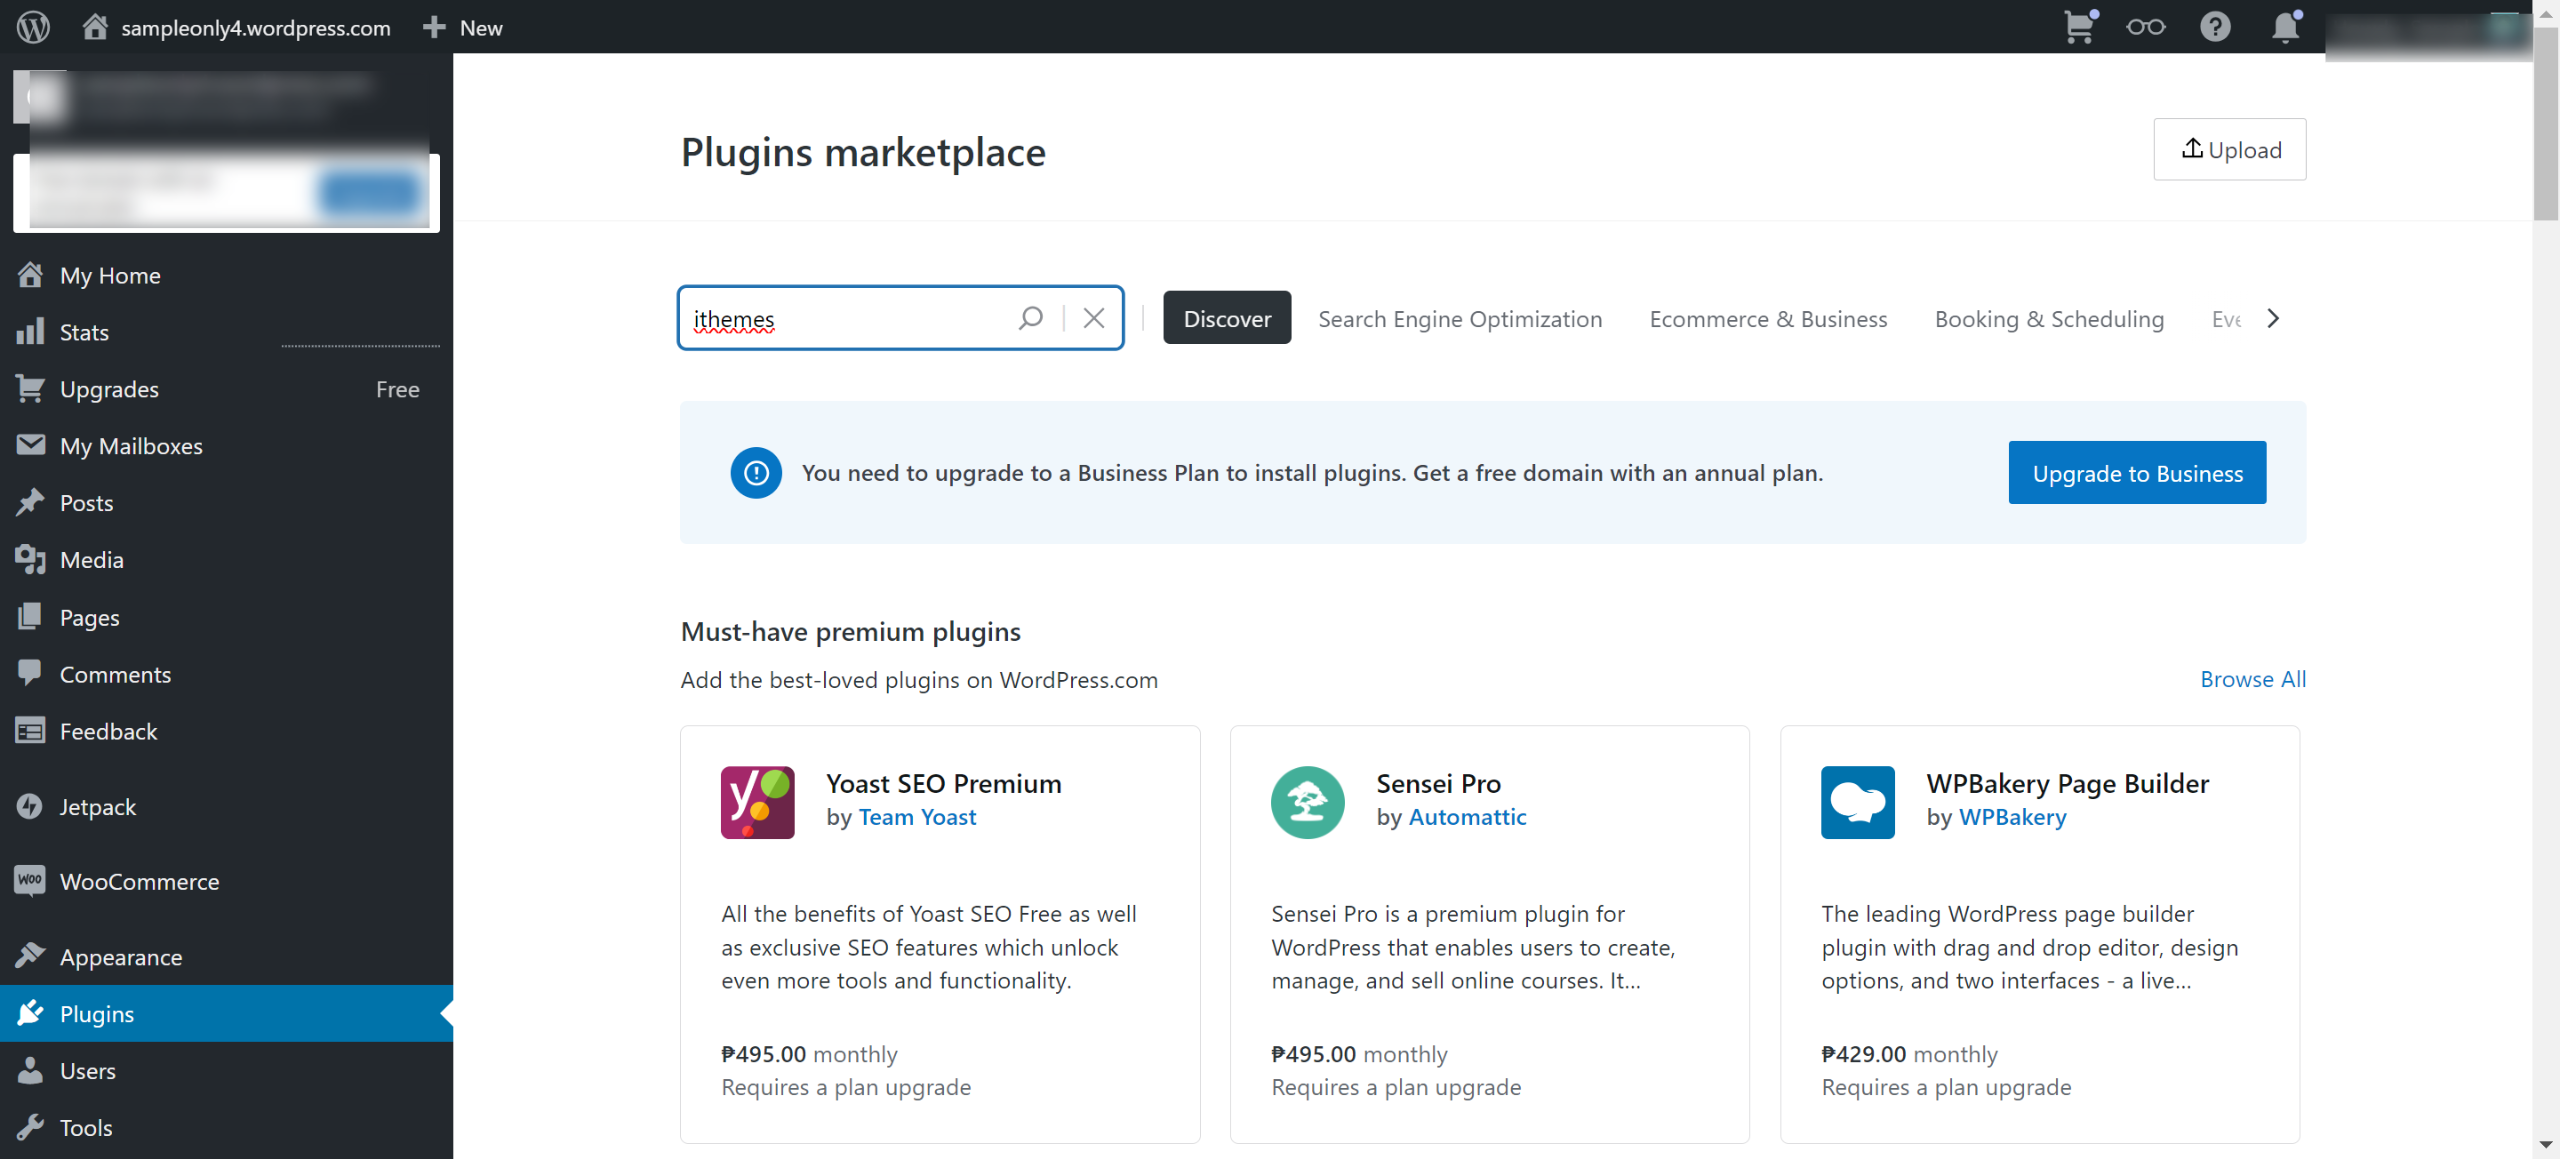Open Comments menu item
This screenshot has width=2560, height=1159.
coord(226,674)
